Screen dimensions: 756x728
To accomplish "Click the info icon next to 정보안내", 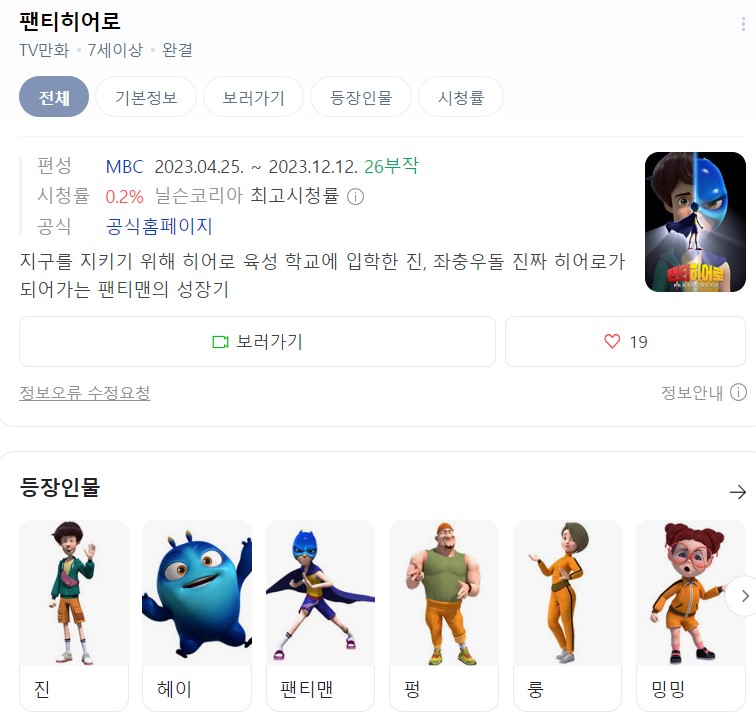I will coord(738,392).
